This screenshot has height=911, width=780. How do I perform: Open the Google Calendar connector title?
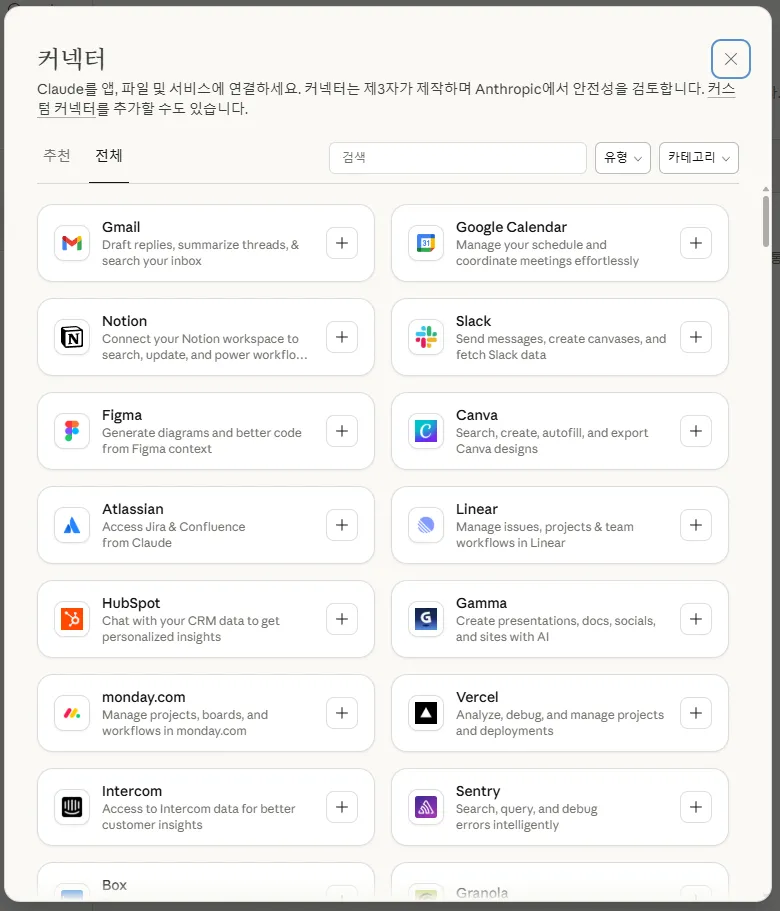pos(511,227)
